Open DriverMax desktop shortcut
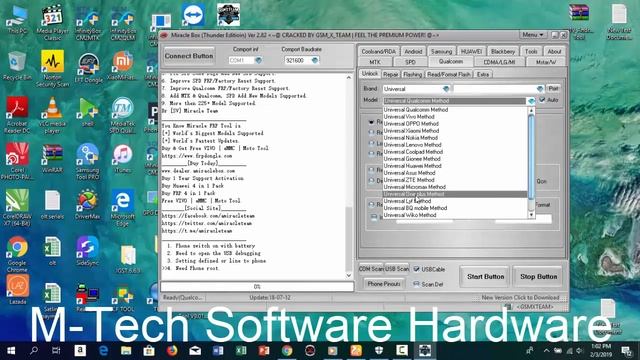 click(87, 205)
